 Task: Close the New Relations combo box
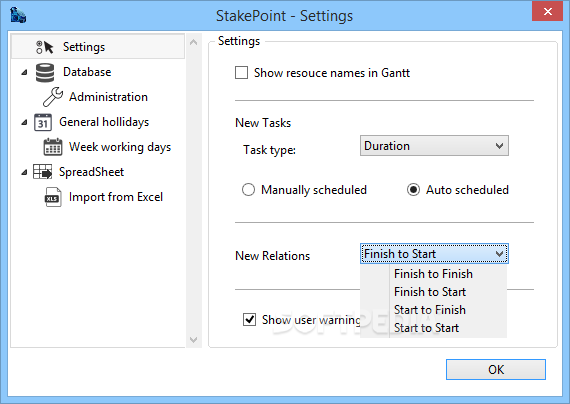point(434,254)
